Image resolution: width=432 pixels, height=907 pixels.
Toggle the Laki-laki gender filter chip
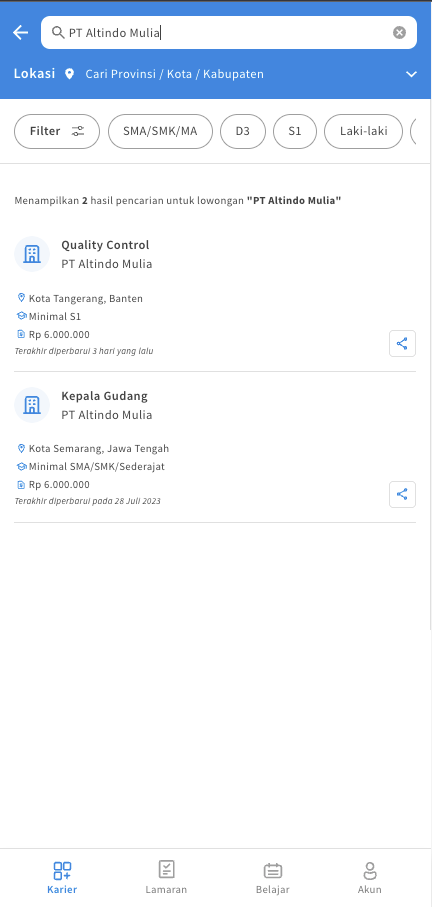coord(363,131)
